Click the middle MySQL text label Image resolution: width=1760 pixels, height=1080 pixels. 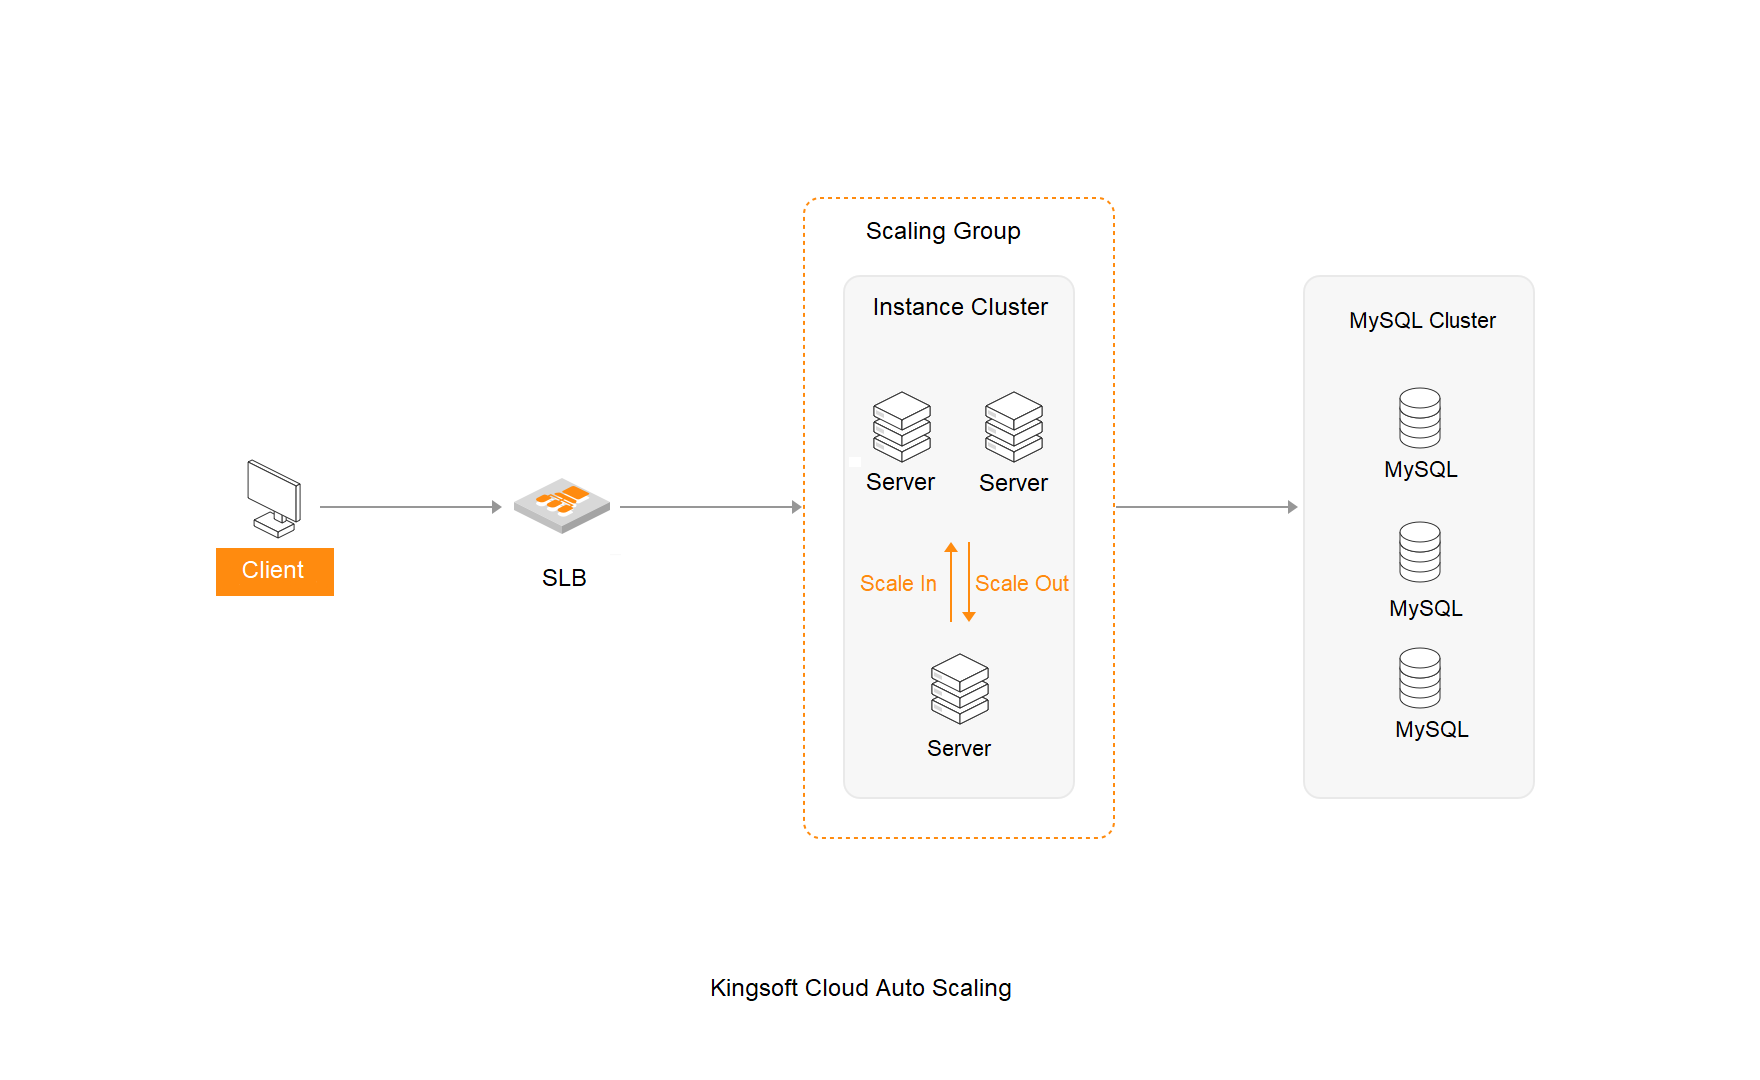[1426, 609]
